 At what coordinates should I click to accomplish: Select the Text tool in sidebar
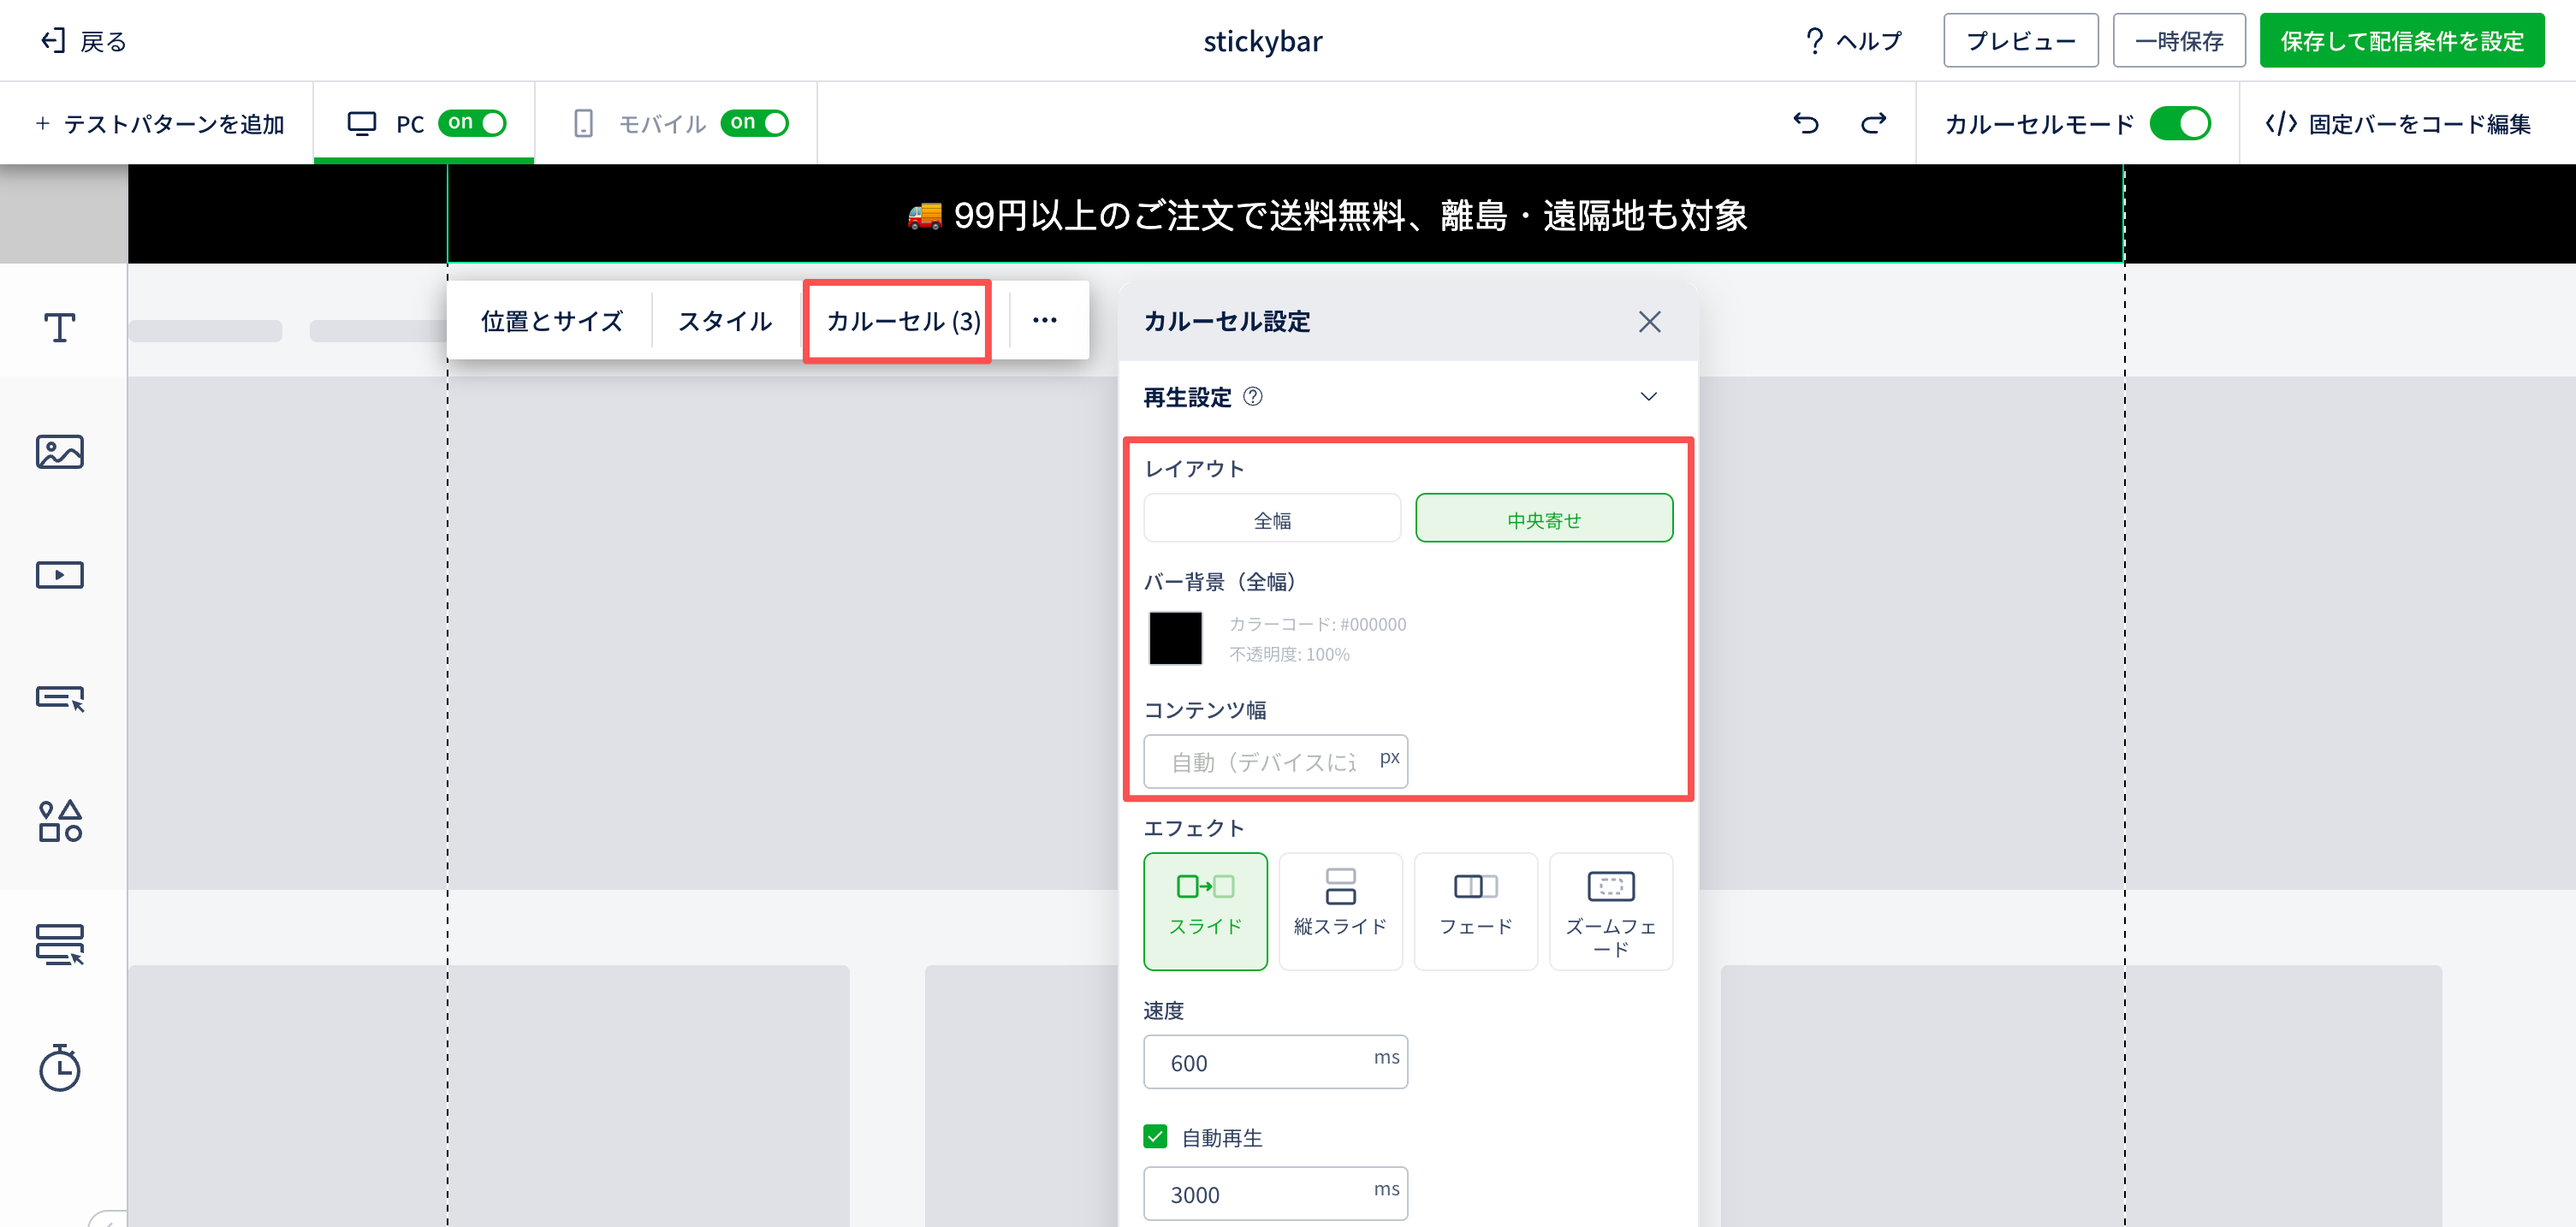[x=60, y=327]
